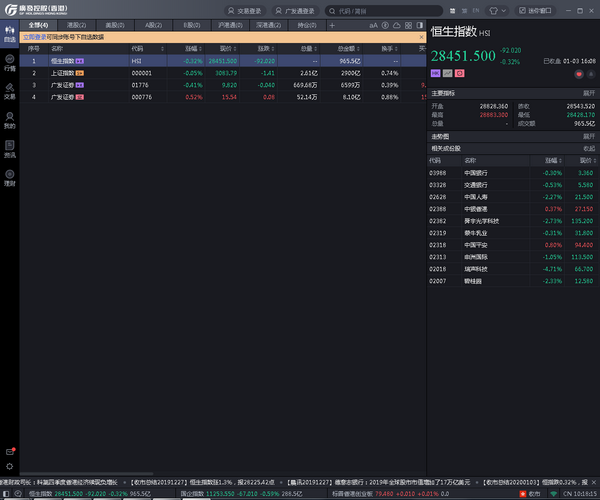Select the 港股(2) tab
This screenshot has width=600, height=500.
(x=77, y=25)
